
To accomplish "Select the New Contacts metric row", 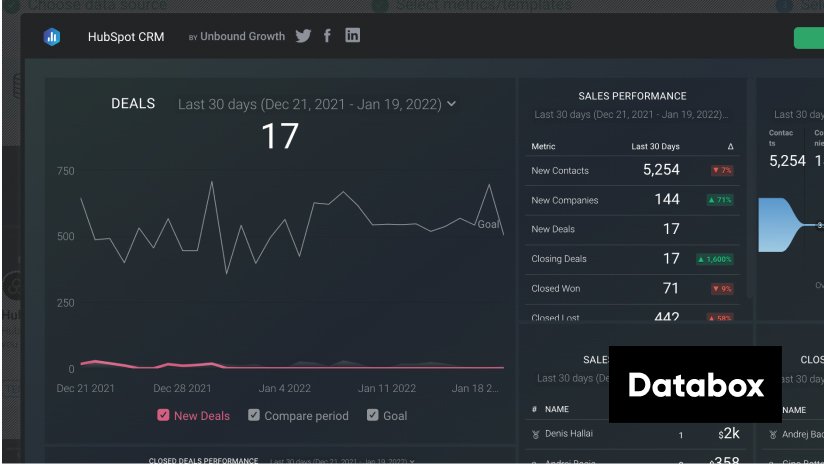I will pos(632,170).
